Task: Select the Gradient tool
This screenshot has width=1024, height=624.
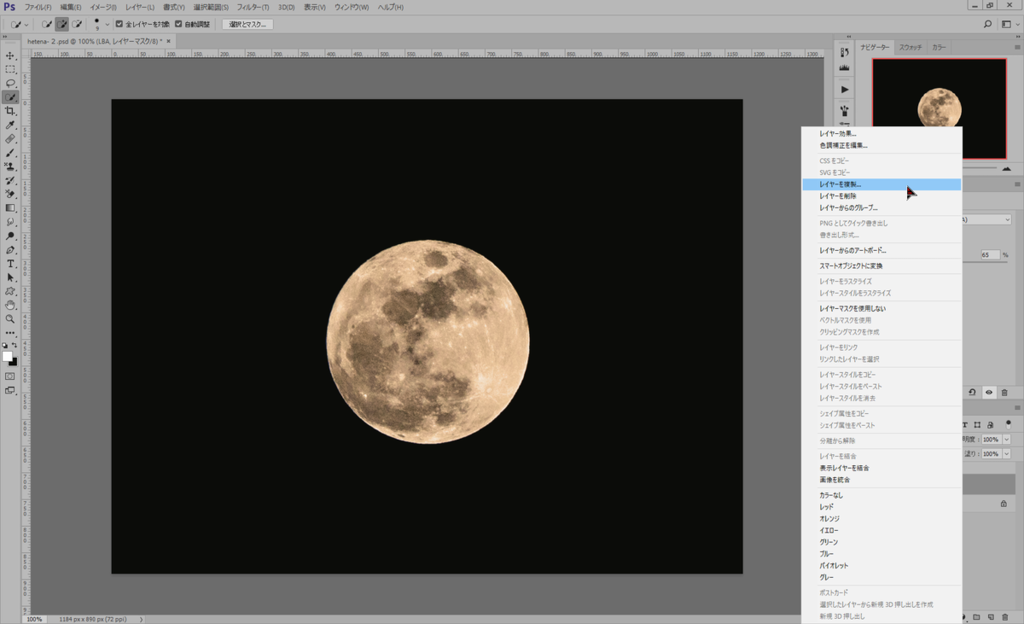Action: 10,208
